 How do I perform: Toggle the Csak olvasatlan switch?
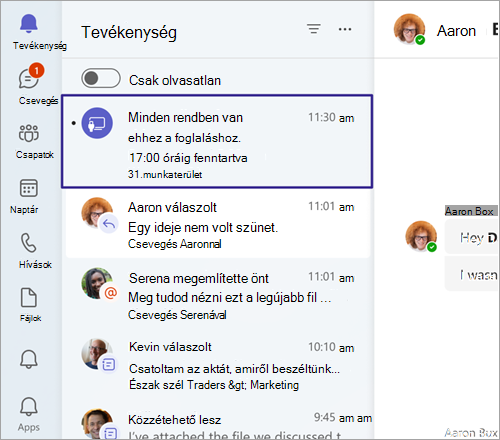pyautogui.click(x=101, y=78)
